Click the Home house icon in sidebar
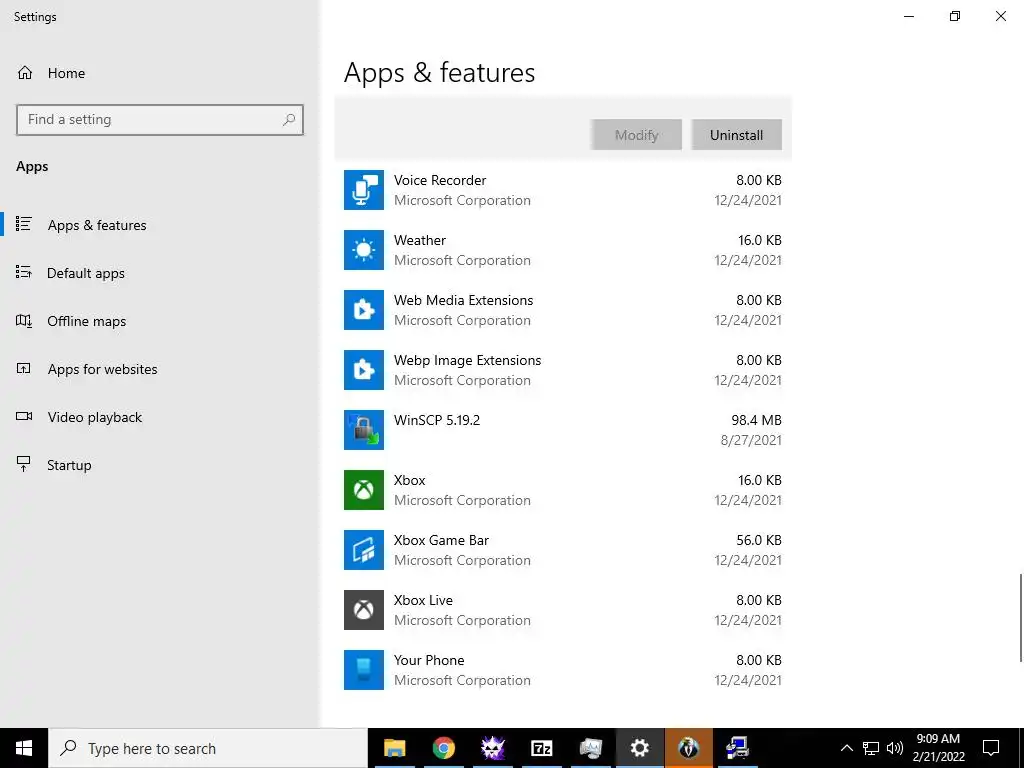This screenshot has width=1024, height=768. click(x=25, y=72)
